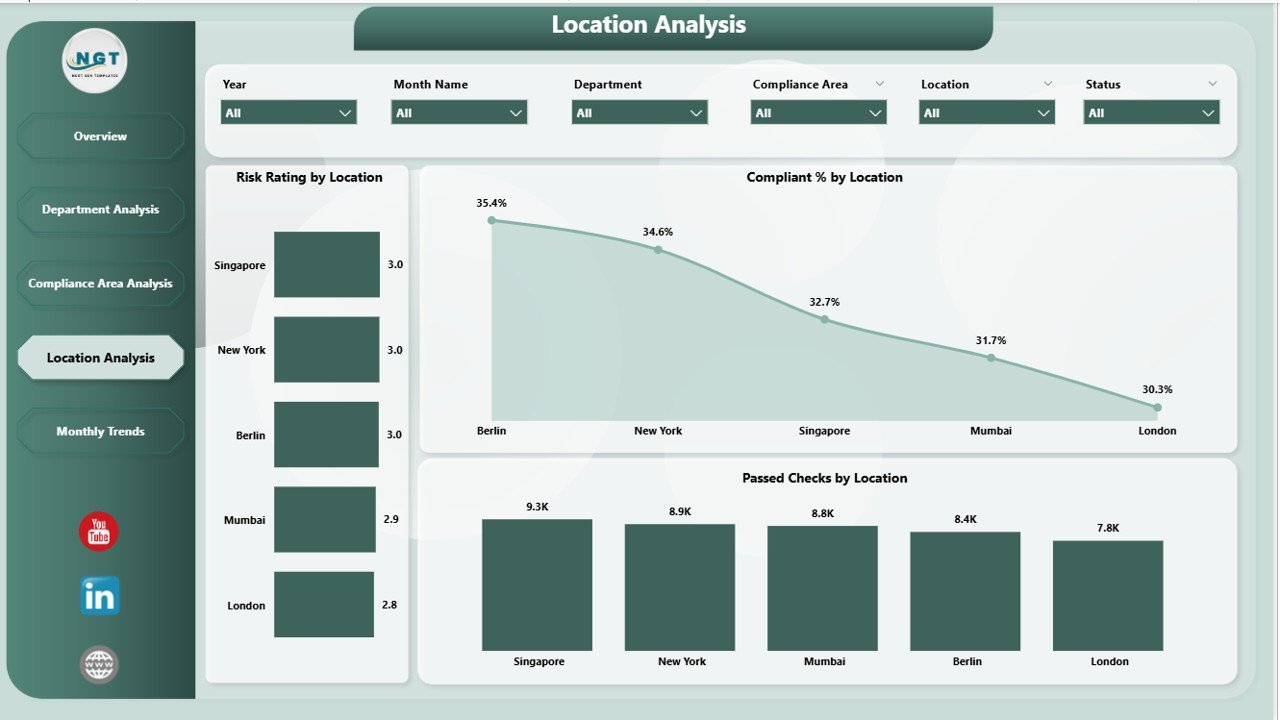Go to the Overview page
This screenshot has height=720, width=1280.
click(x=100, y=136)
